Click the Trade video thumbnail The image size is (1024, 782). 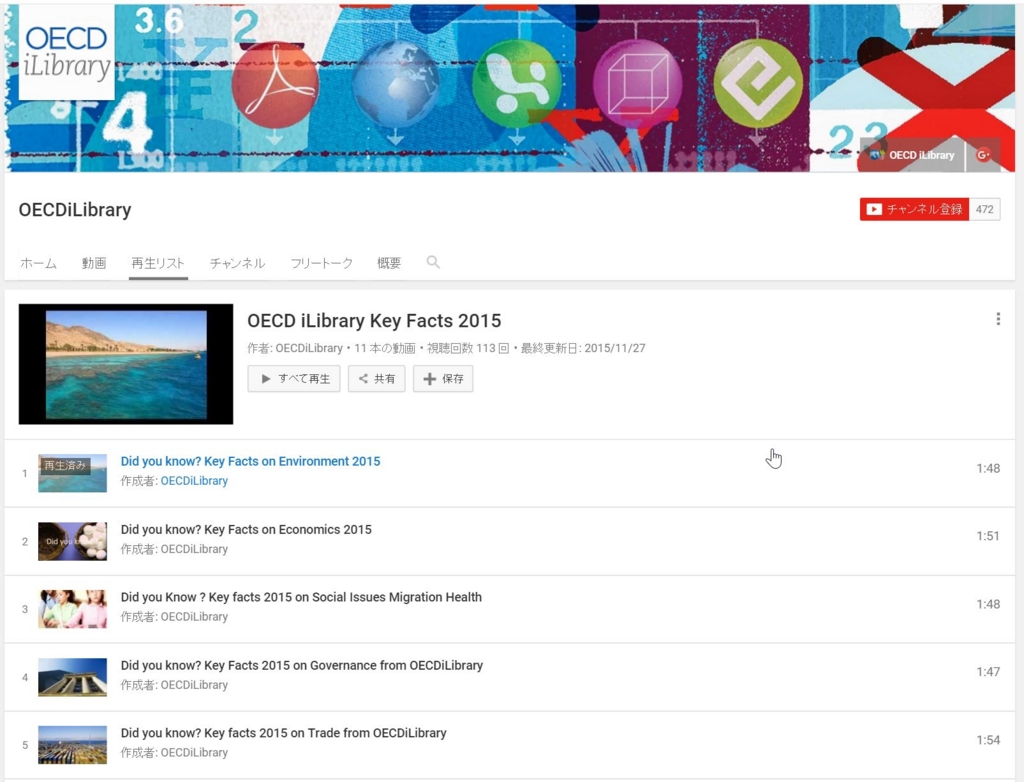click(x=72, y=745)
